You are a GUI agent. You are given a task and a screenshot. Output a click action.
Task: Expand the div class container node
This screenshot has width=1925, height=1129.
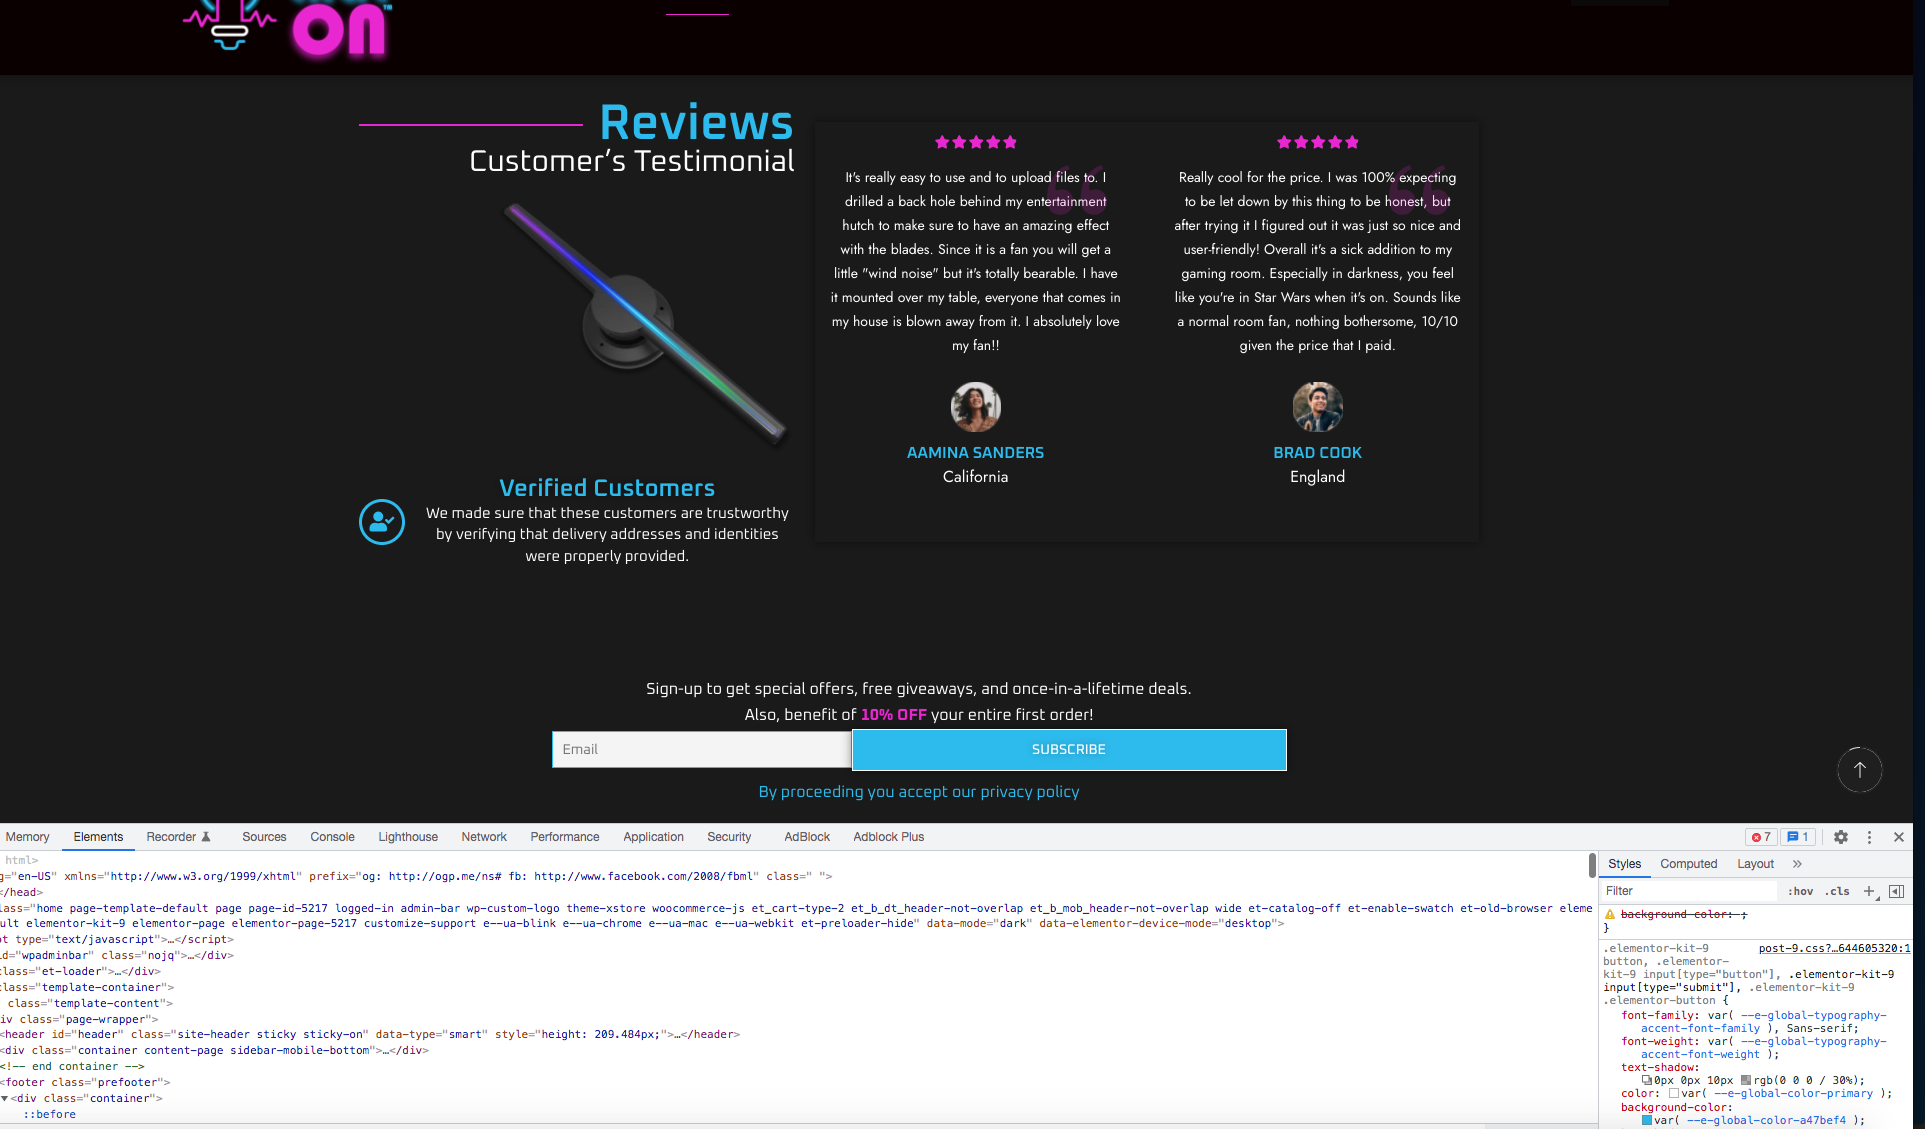(5, 1098)
